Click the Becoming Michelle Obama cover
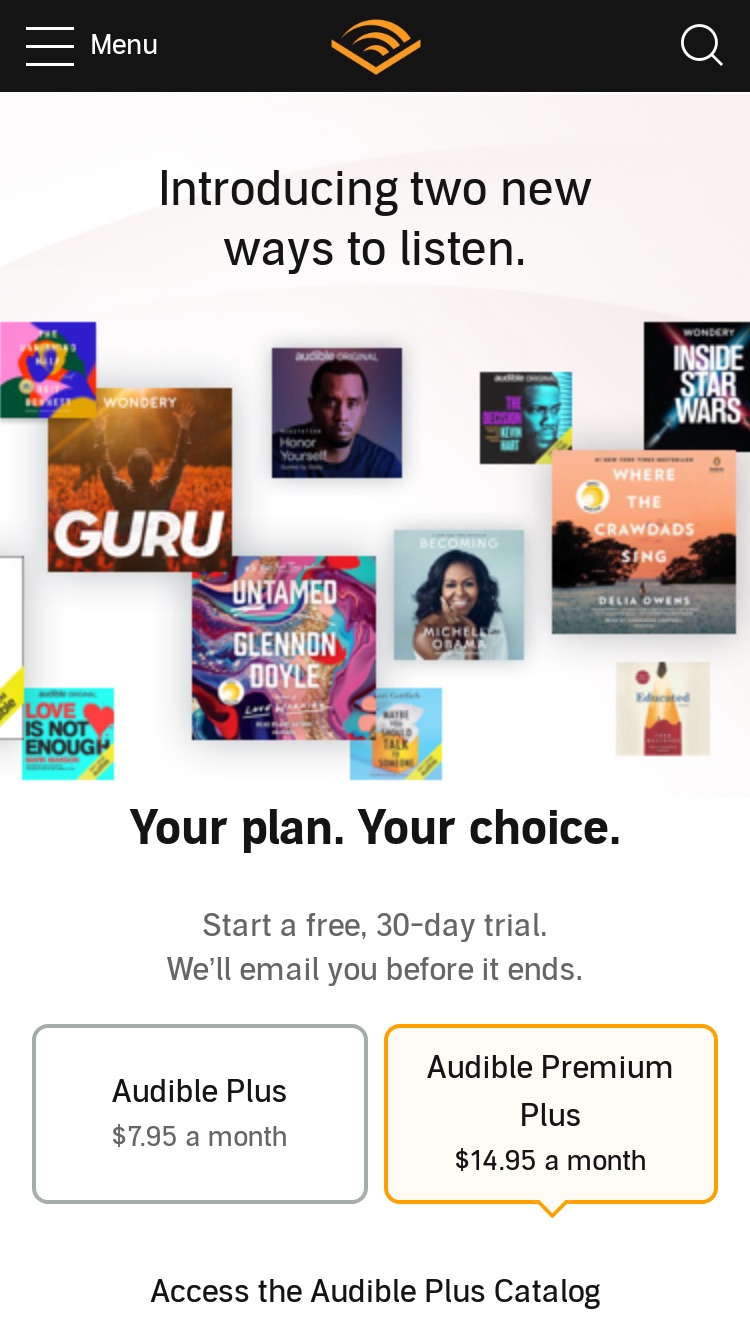The image size is (750, 1334). click(459, 594)
